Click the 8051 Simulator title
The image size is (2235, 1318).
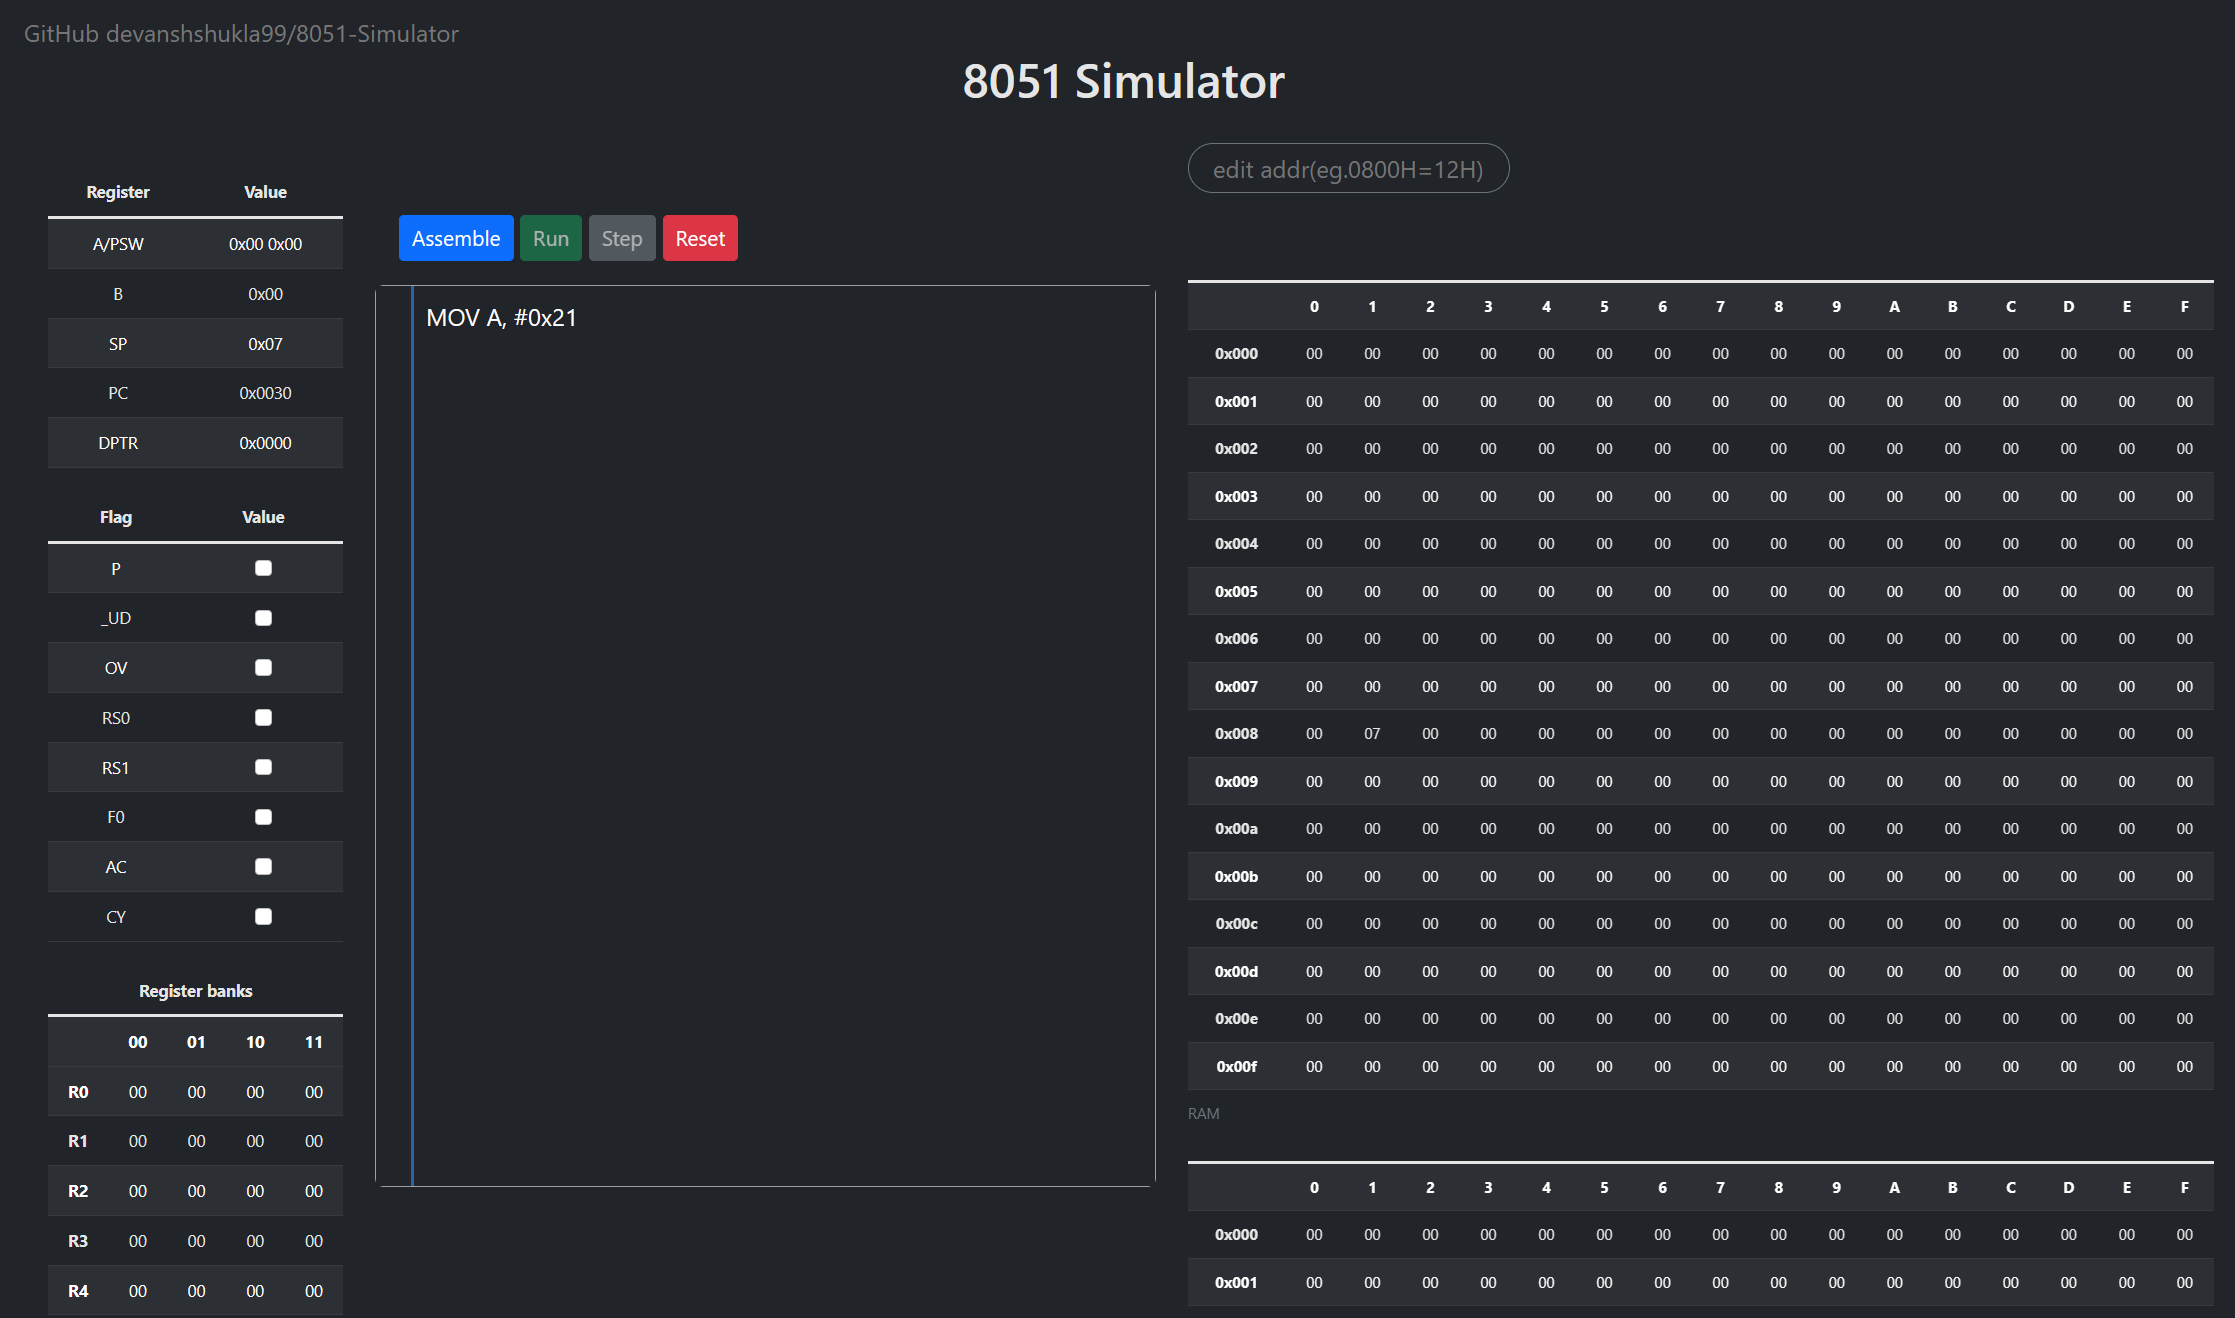click(x=1123, y=81)
